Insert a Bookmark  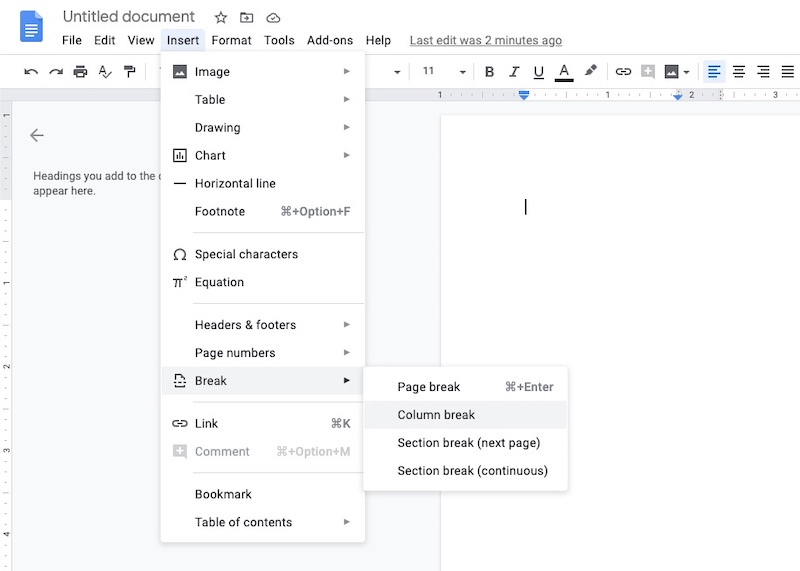click(263, 494)
